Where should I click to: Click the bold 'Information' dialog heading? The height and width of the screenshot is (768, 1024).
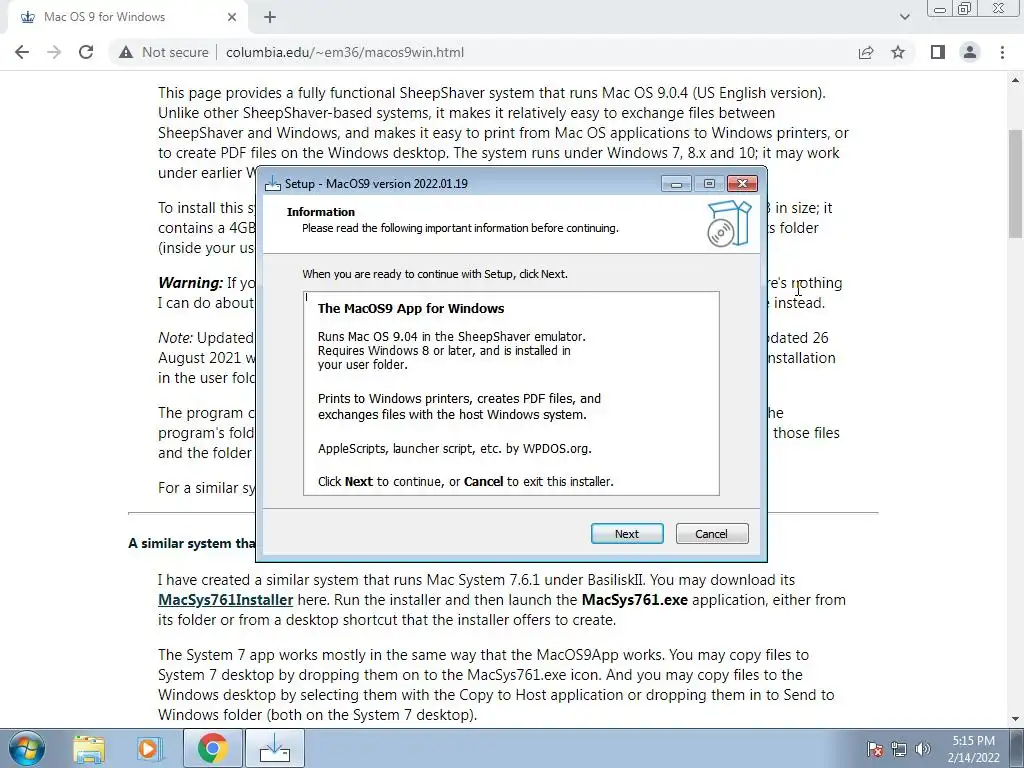(x=321, y=212)
